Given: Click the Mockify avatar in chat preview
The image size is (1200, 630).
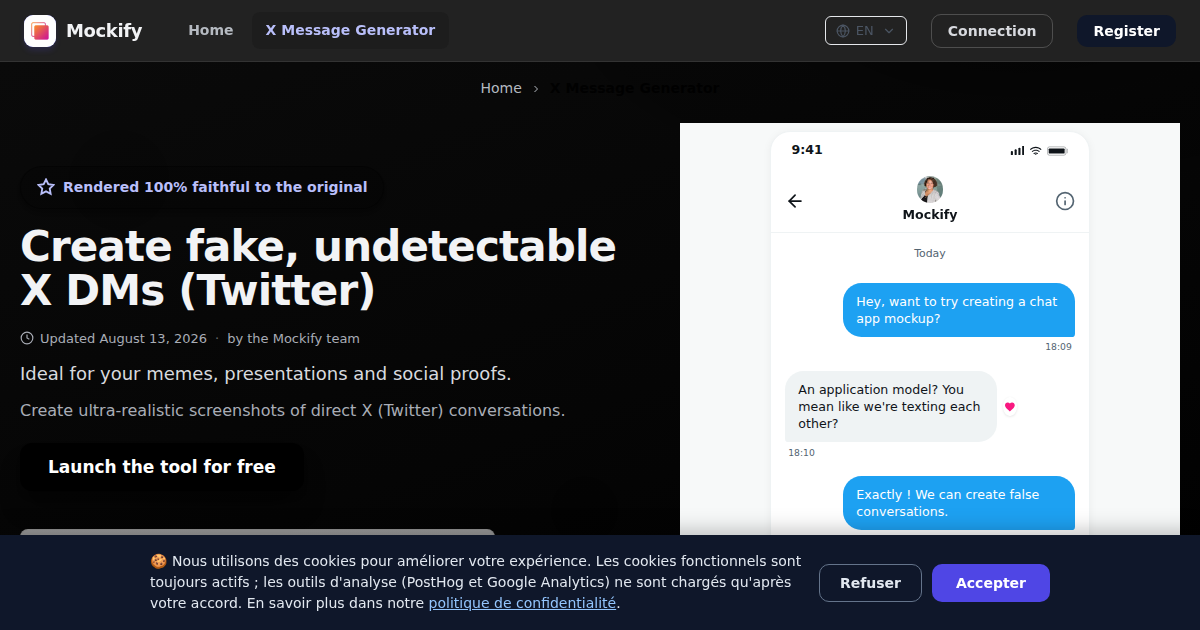Looking at the screenshot, I should pyautogui.click(x=930, y=189).
